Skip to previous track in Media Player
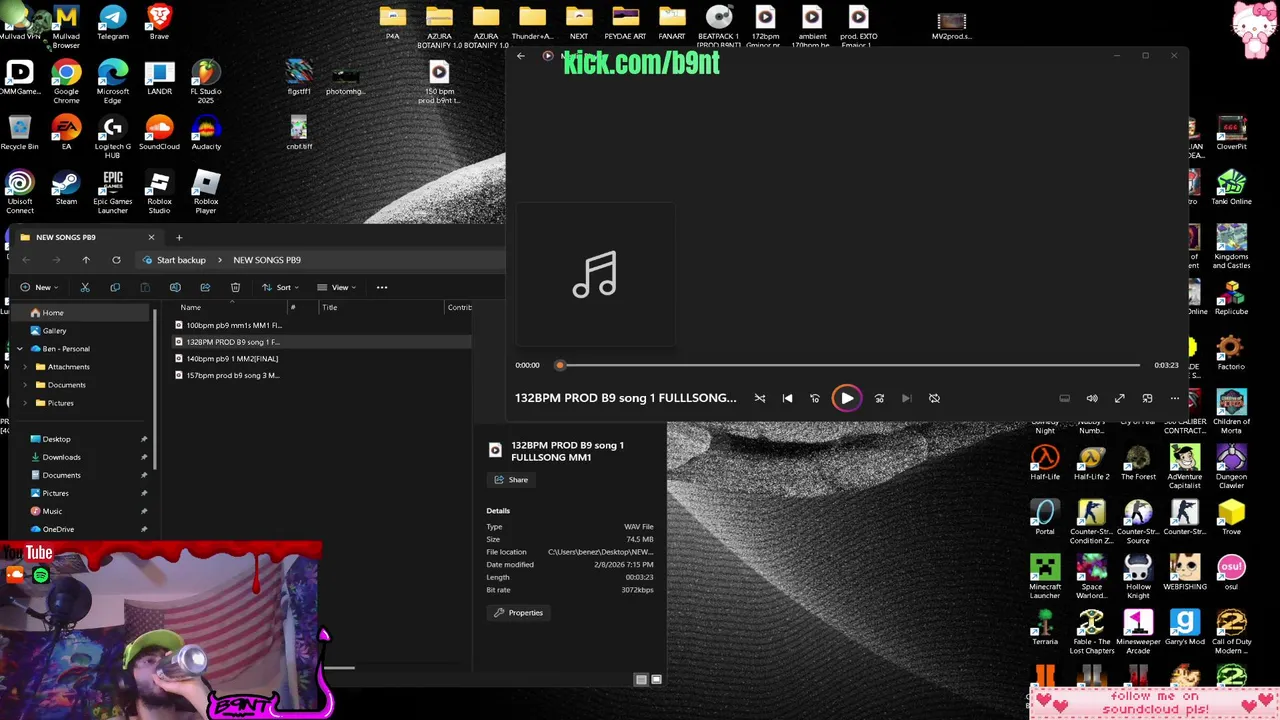This screenshot has width=1280, height=720. [x=787, y=398]
